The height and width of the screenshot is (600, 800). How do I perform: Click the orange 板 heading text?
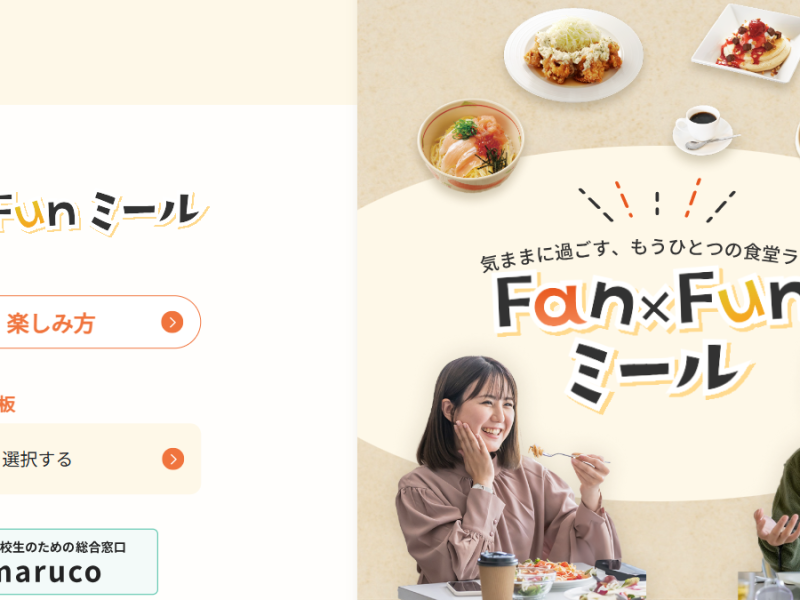pyautogui.click(x=7, y=404)
